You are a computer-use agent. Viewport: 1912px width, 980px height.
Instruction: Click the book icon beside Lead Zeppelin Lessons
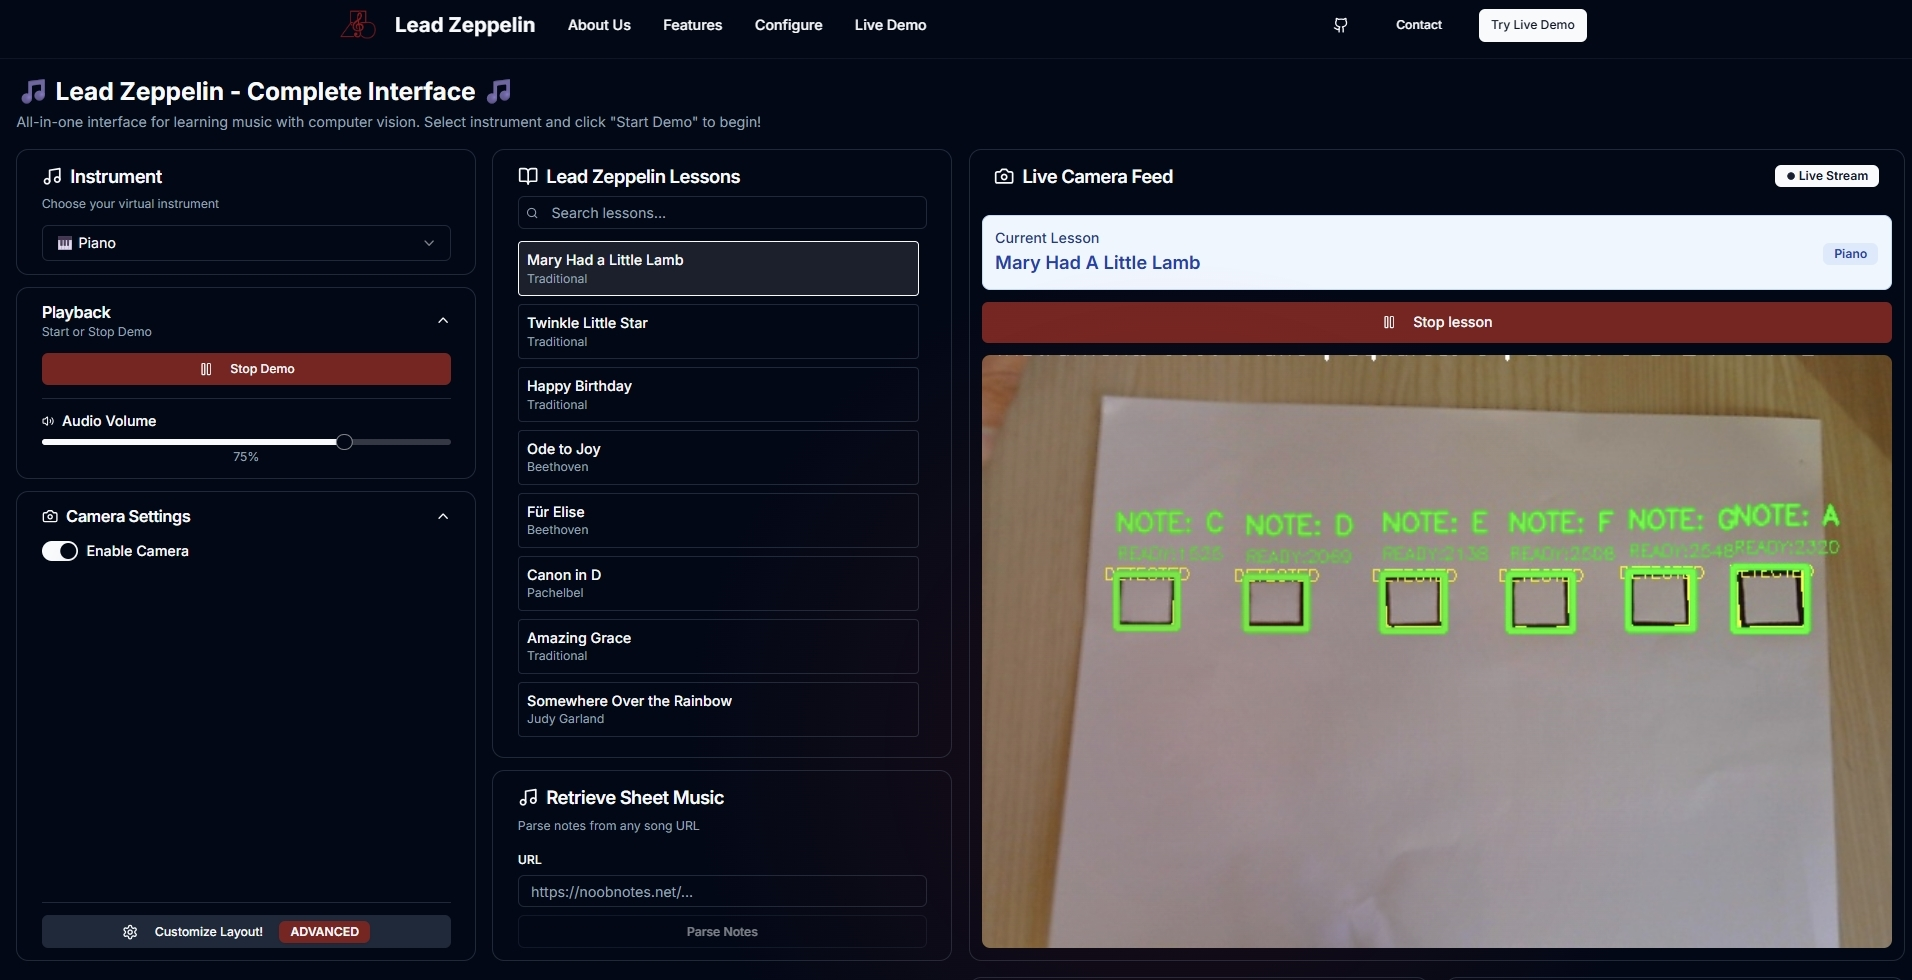click(x=528, y=176)
